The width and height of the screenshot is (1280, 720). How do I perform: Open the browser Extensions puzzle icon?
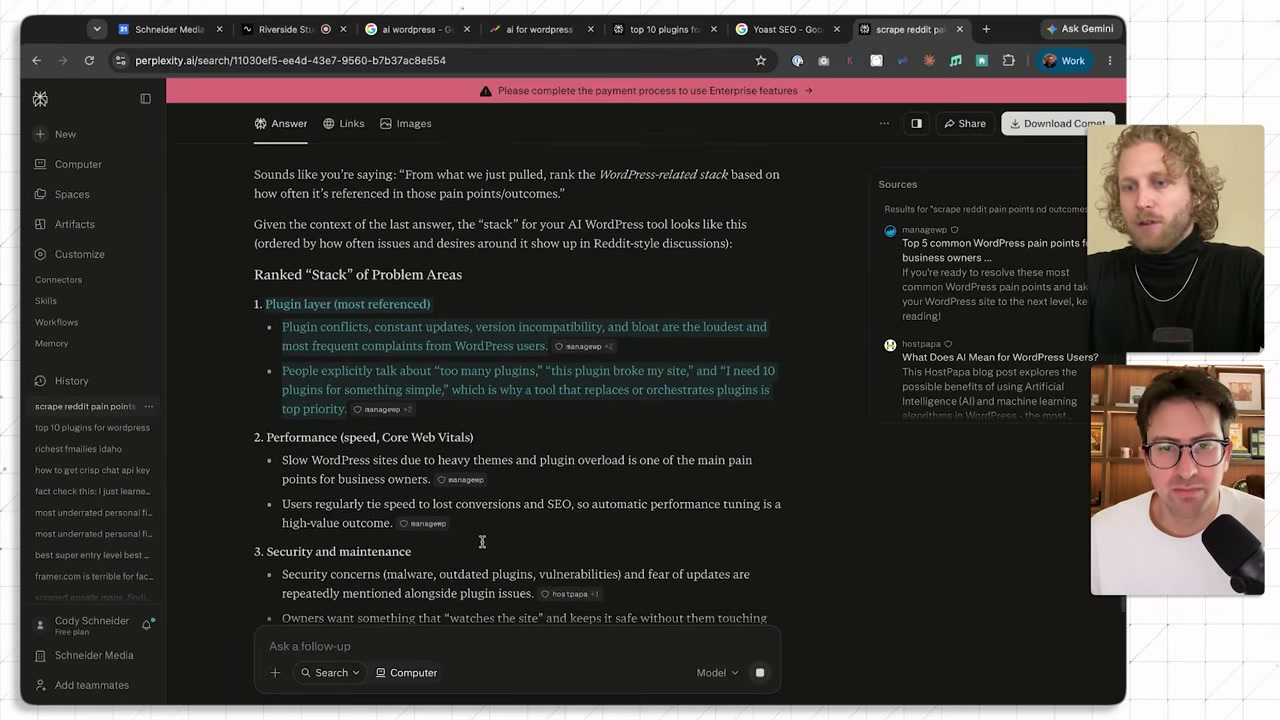(1008, 61)
